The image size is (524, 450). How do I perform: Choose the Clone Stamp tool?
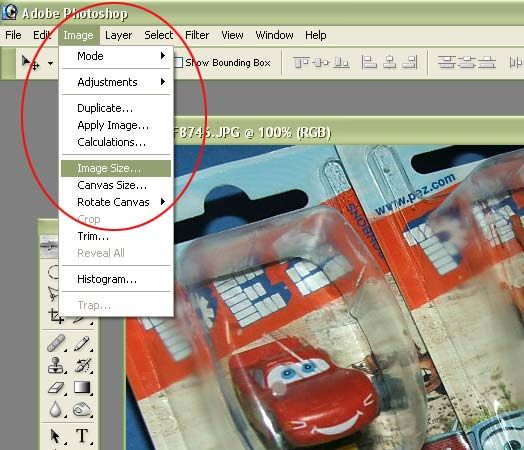(55, 365)
